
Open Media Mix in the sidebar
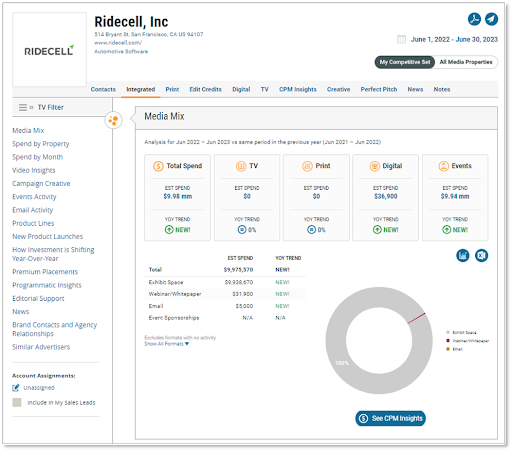[28, 130]
